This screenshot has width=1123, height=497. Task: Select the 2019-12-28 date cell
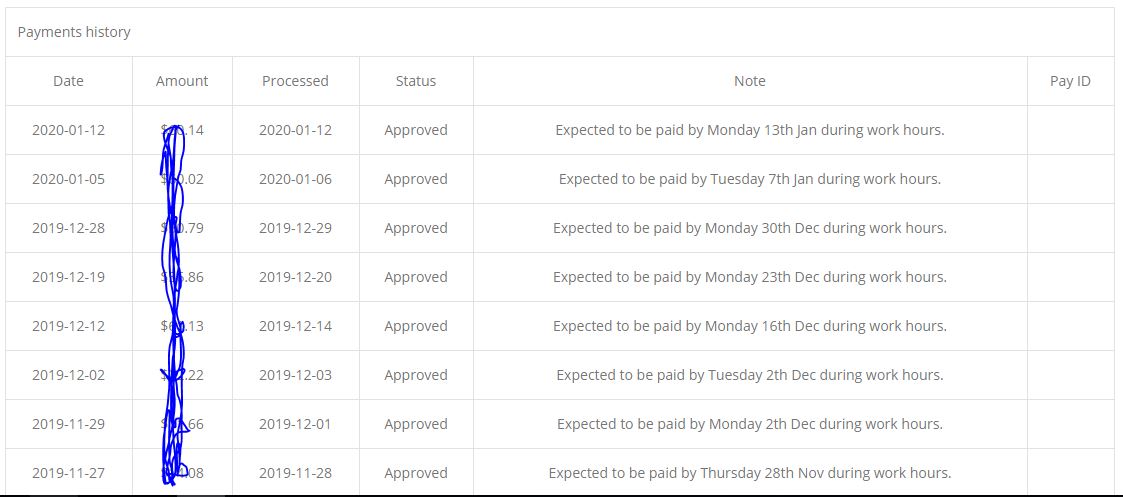pos(69,228)
